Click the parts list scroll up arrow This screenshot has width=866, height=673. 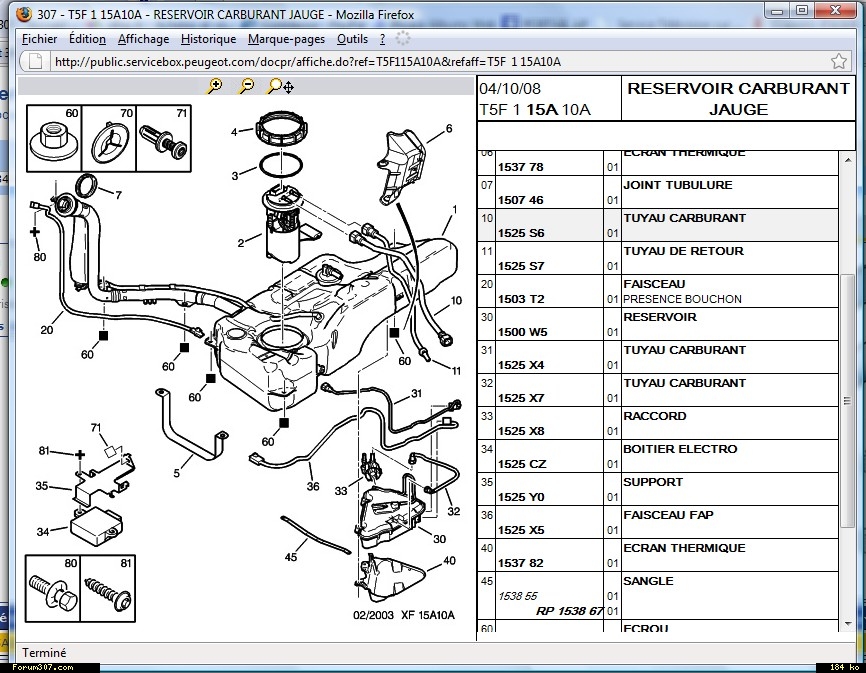848,160
